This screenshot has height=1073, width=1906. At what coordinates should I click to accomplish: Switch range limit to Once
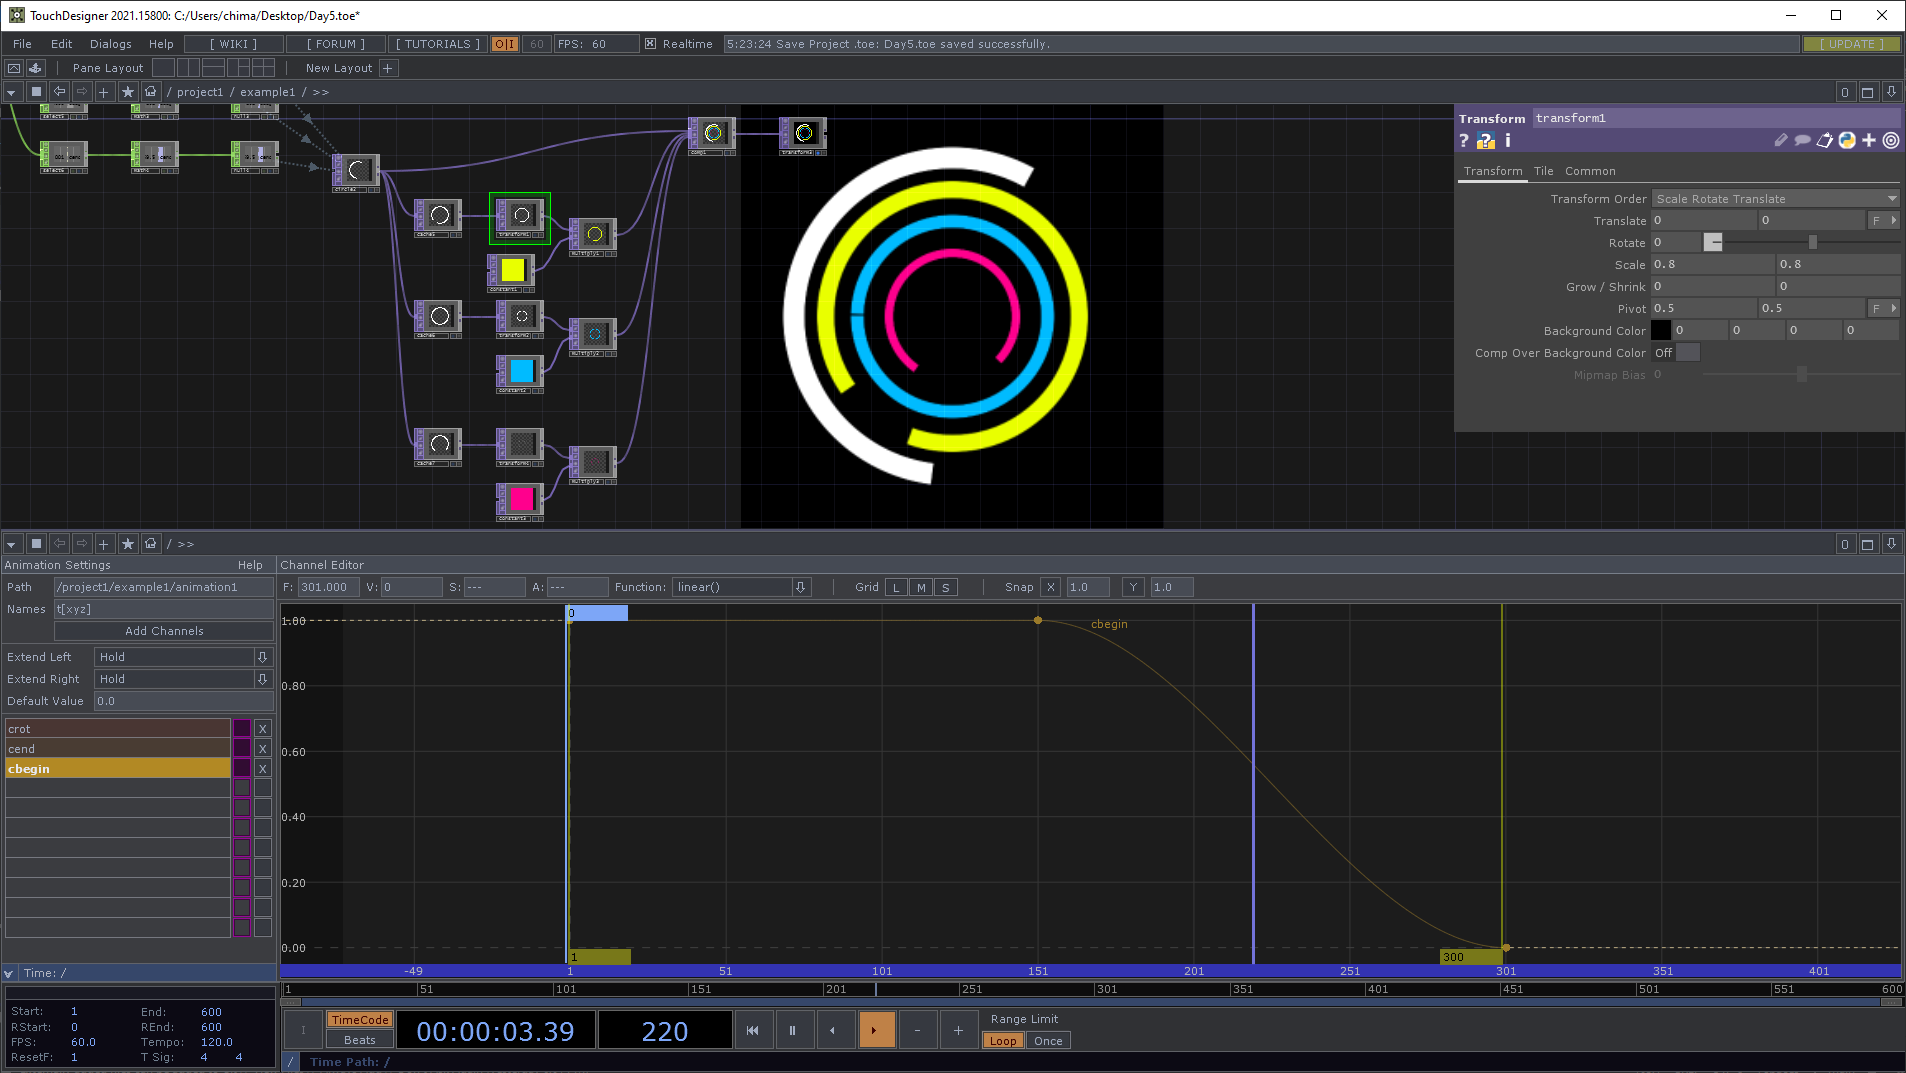click(1048, 1041)
